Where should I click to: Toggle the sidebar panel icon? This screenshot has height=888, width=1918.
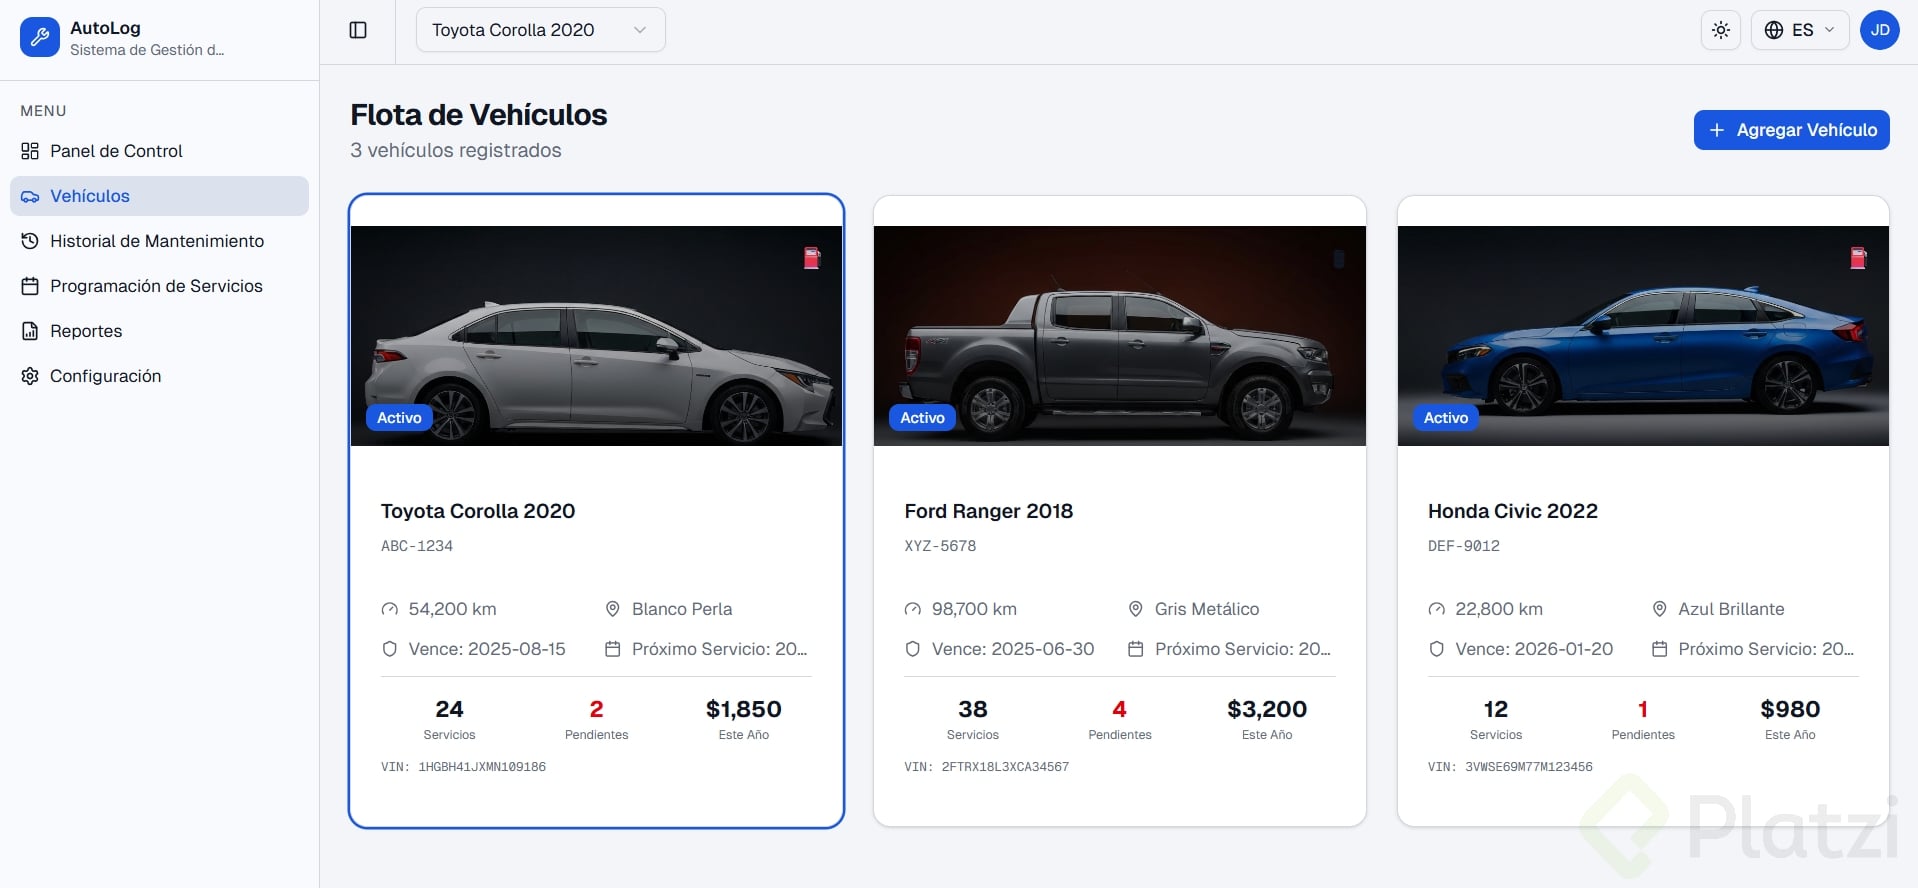358,30
